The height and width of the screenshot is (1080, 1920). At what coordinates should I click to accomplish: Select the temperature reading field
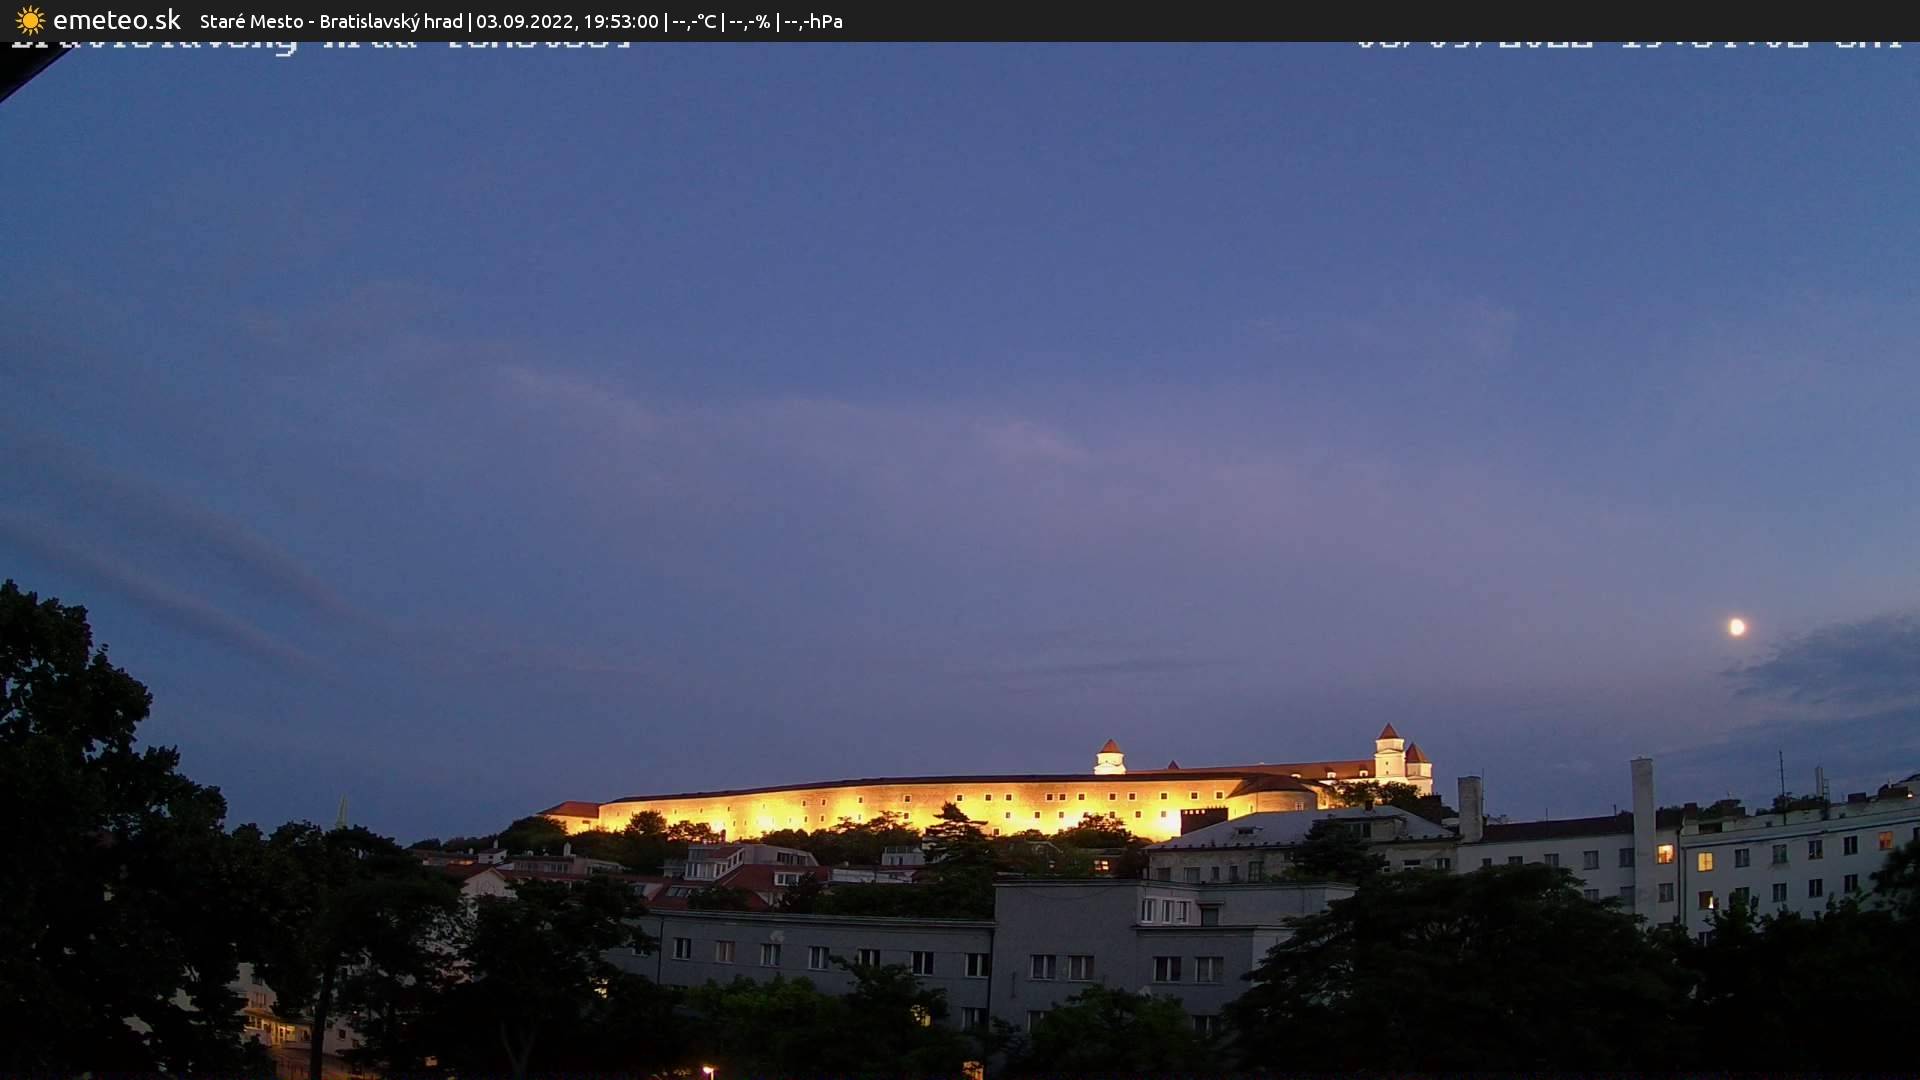tap(694, 21)
